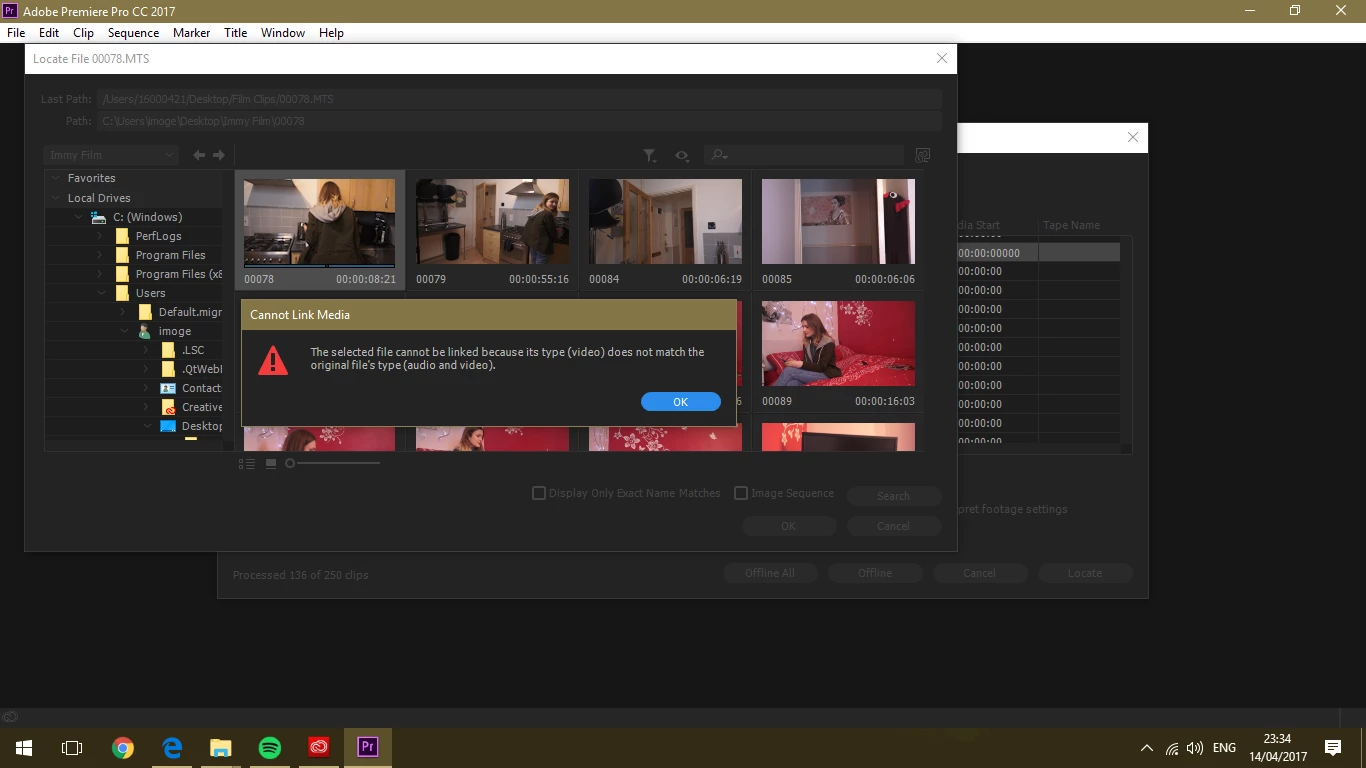1366x768 pixels.
Task: Select clip thumbnail 00084
Action: tap(665, 224)
